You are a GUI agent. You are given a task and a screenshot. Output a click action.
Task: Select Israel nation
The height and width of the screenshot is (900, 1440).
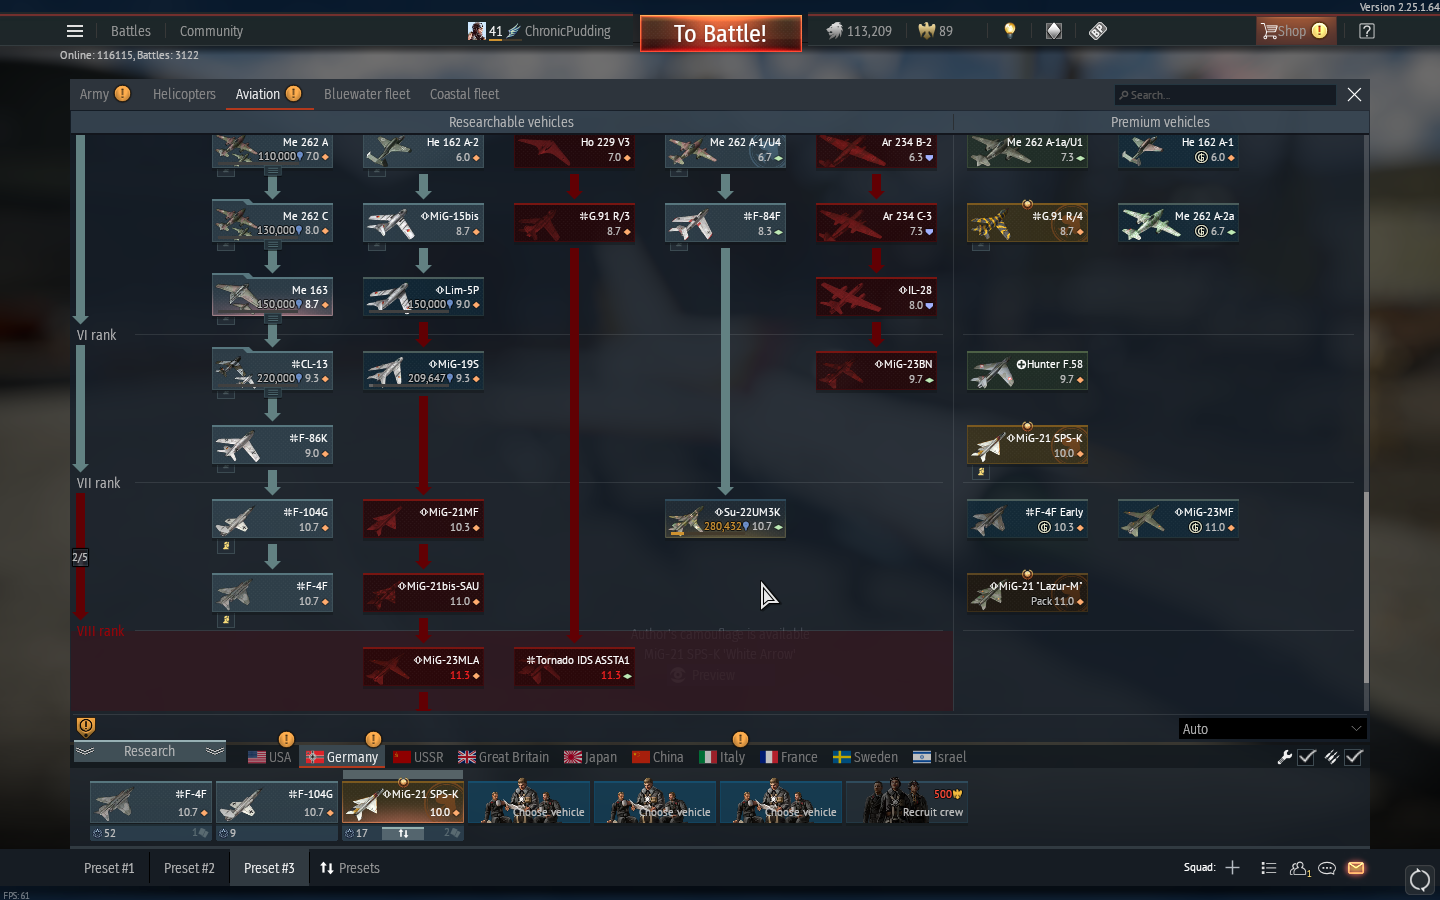tap(939, 757)
